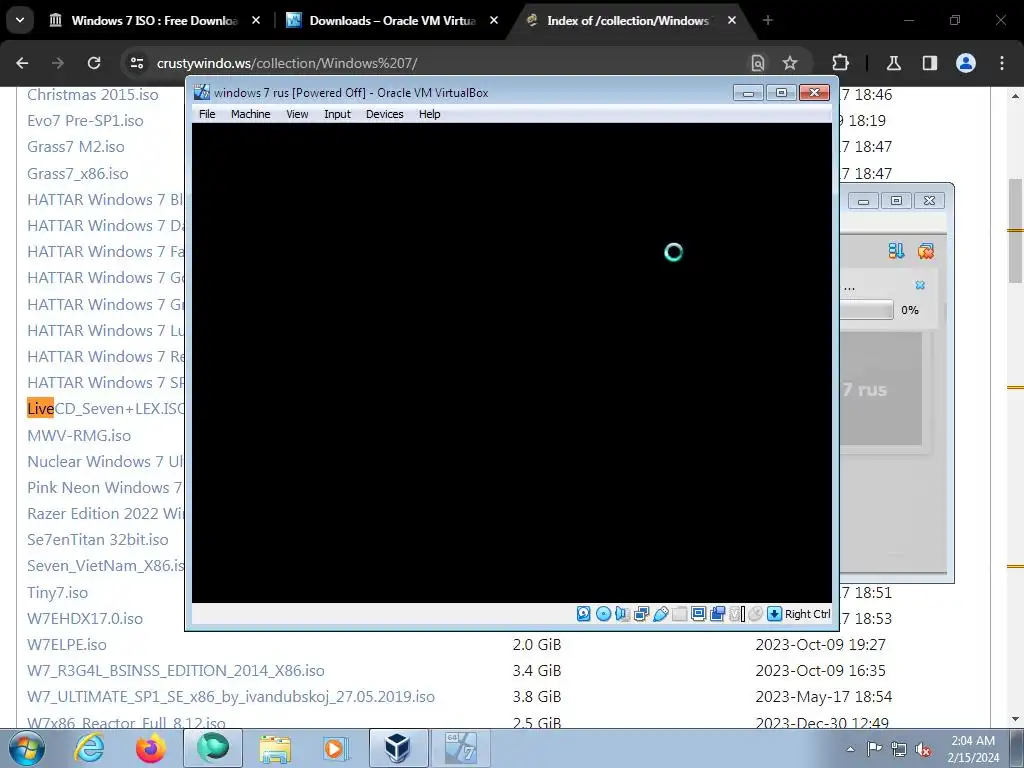The image size is (1024, 768).
Task: Open W7EHDX17.0.iso link
Action: point(85,618)
